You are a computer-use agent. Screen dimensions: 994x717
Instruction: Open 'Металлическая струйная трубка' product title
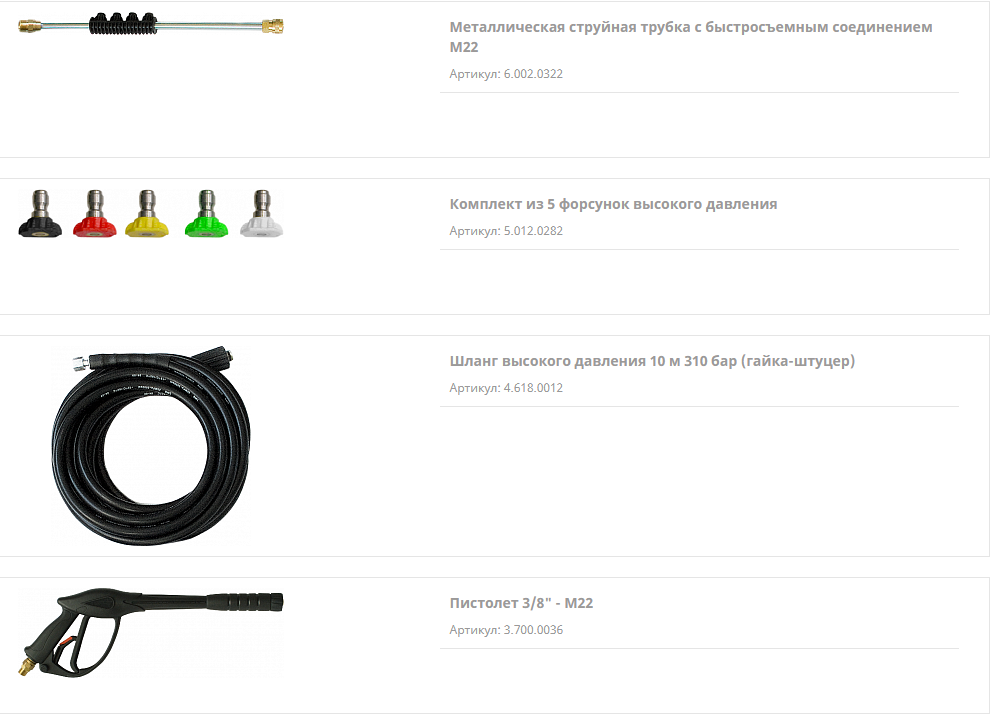(691, 37)
